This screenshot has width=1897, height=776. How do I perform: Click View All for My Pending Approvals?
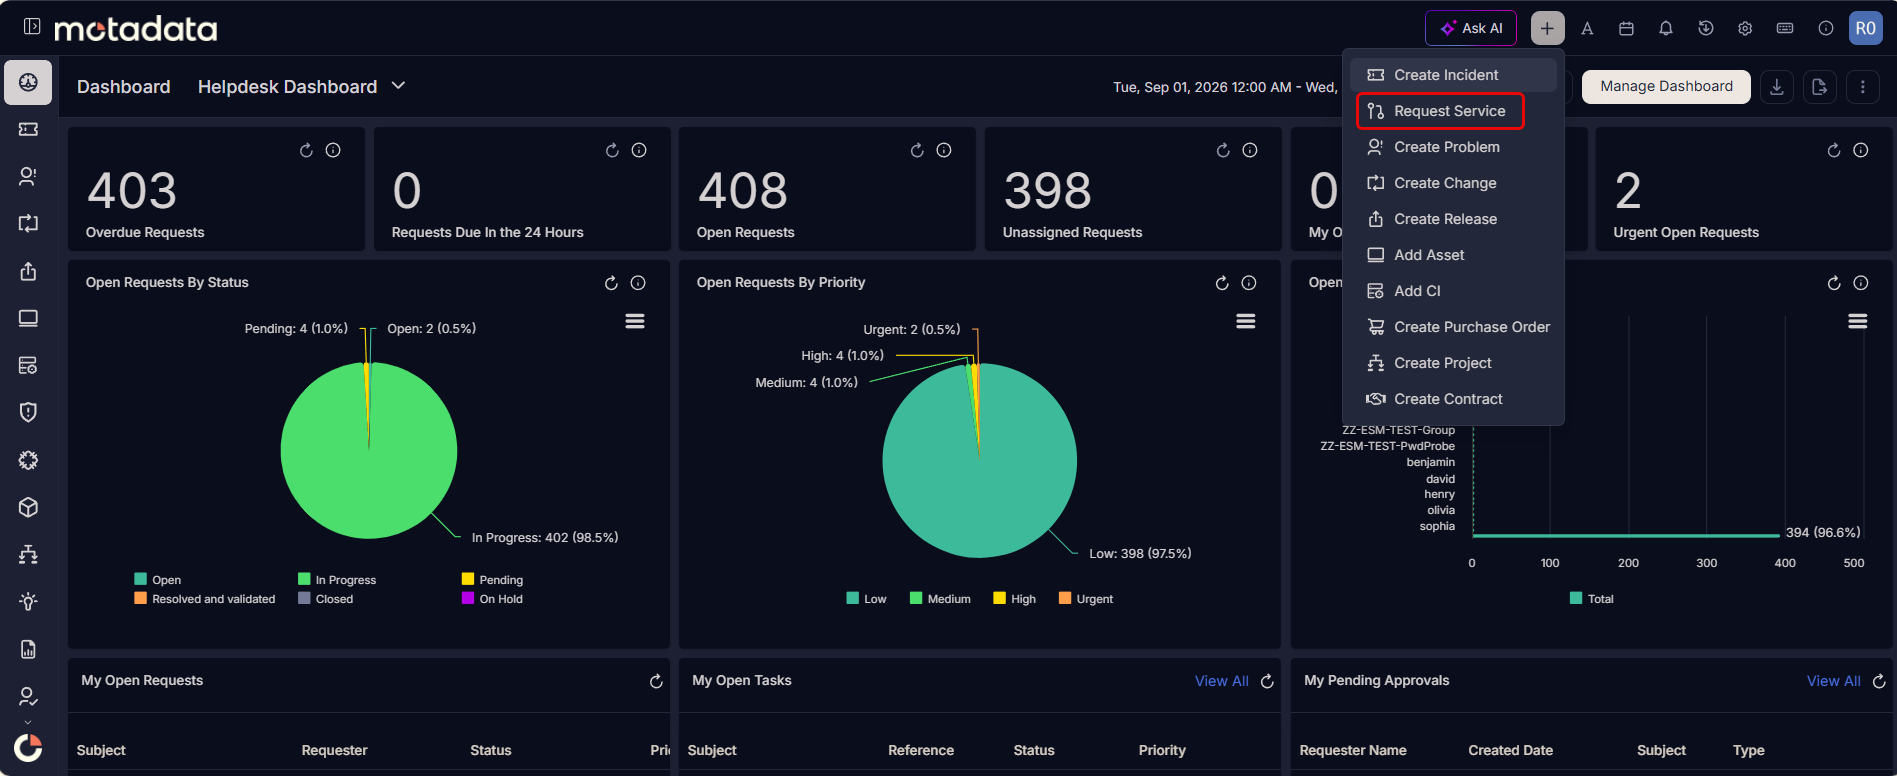[x=1833, y=681]
